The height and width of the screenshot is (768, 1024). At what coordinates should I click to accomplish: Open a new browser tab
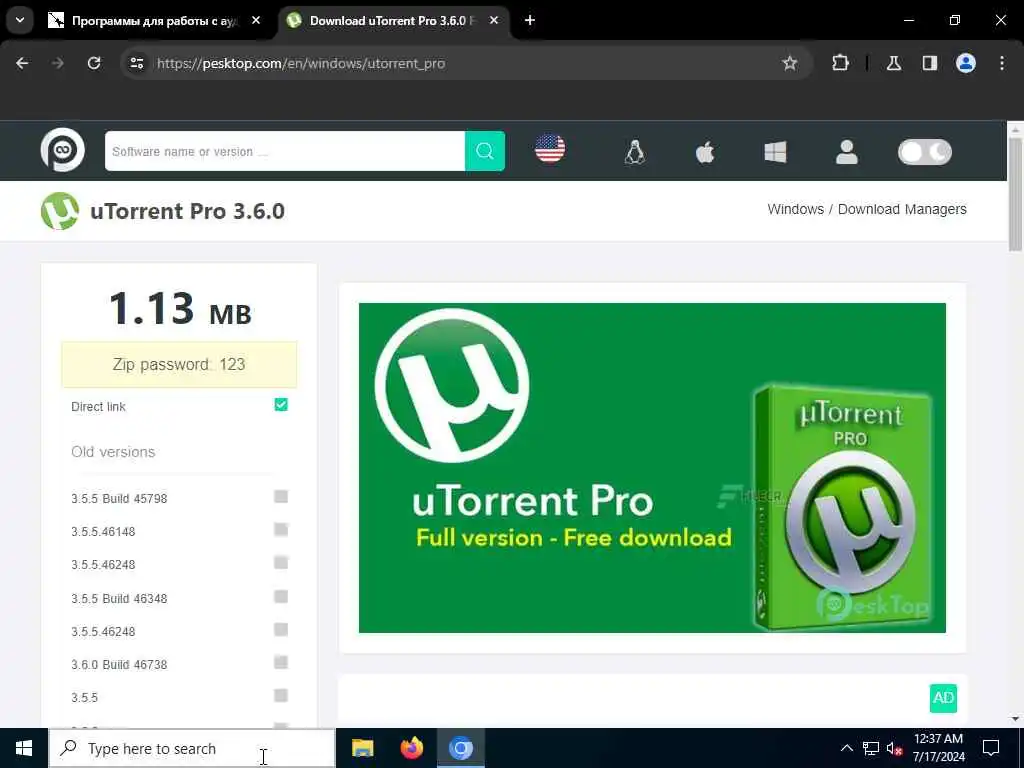click(530, 20)
